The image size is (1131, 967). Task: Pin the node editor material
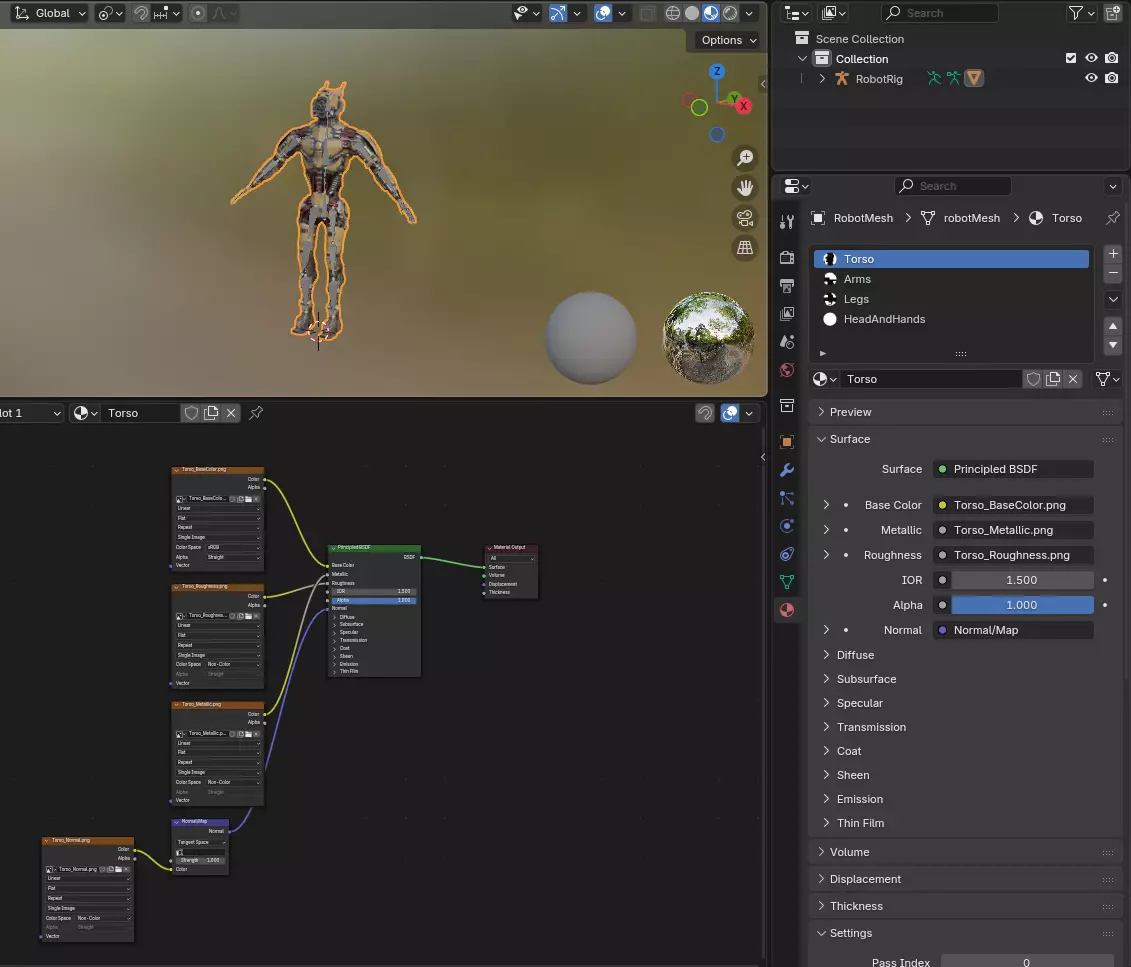256,412
